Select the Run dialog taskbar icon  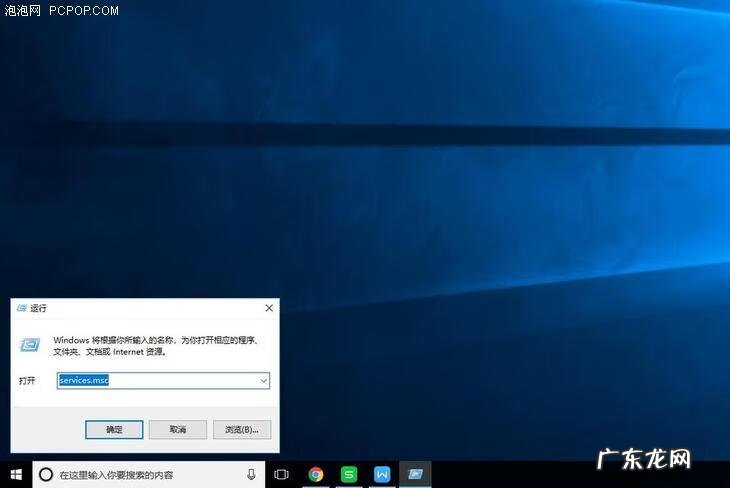[x=415, y=474]
